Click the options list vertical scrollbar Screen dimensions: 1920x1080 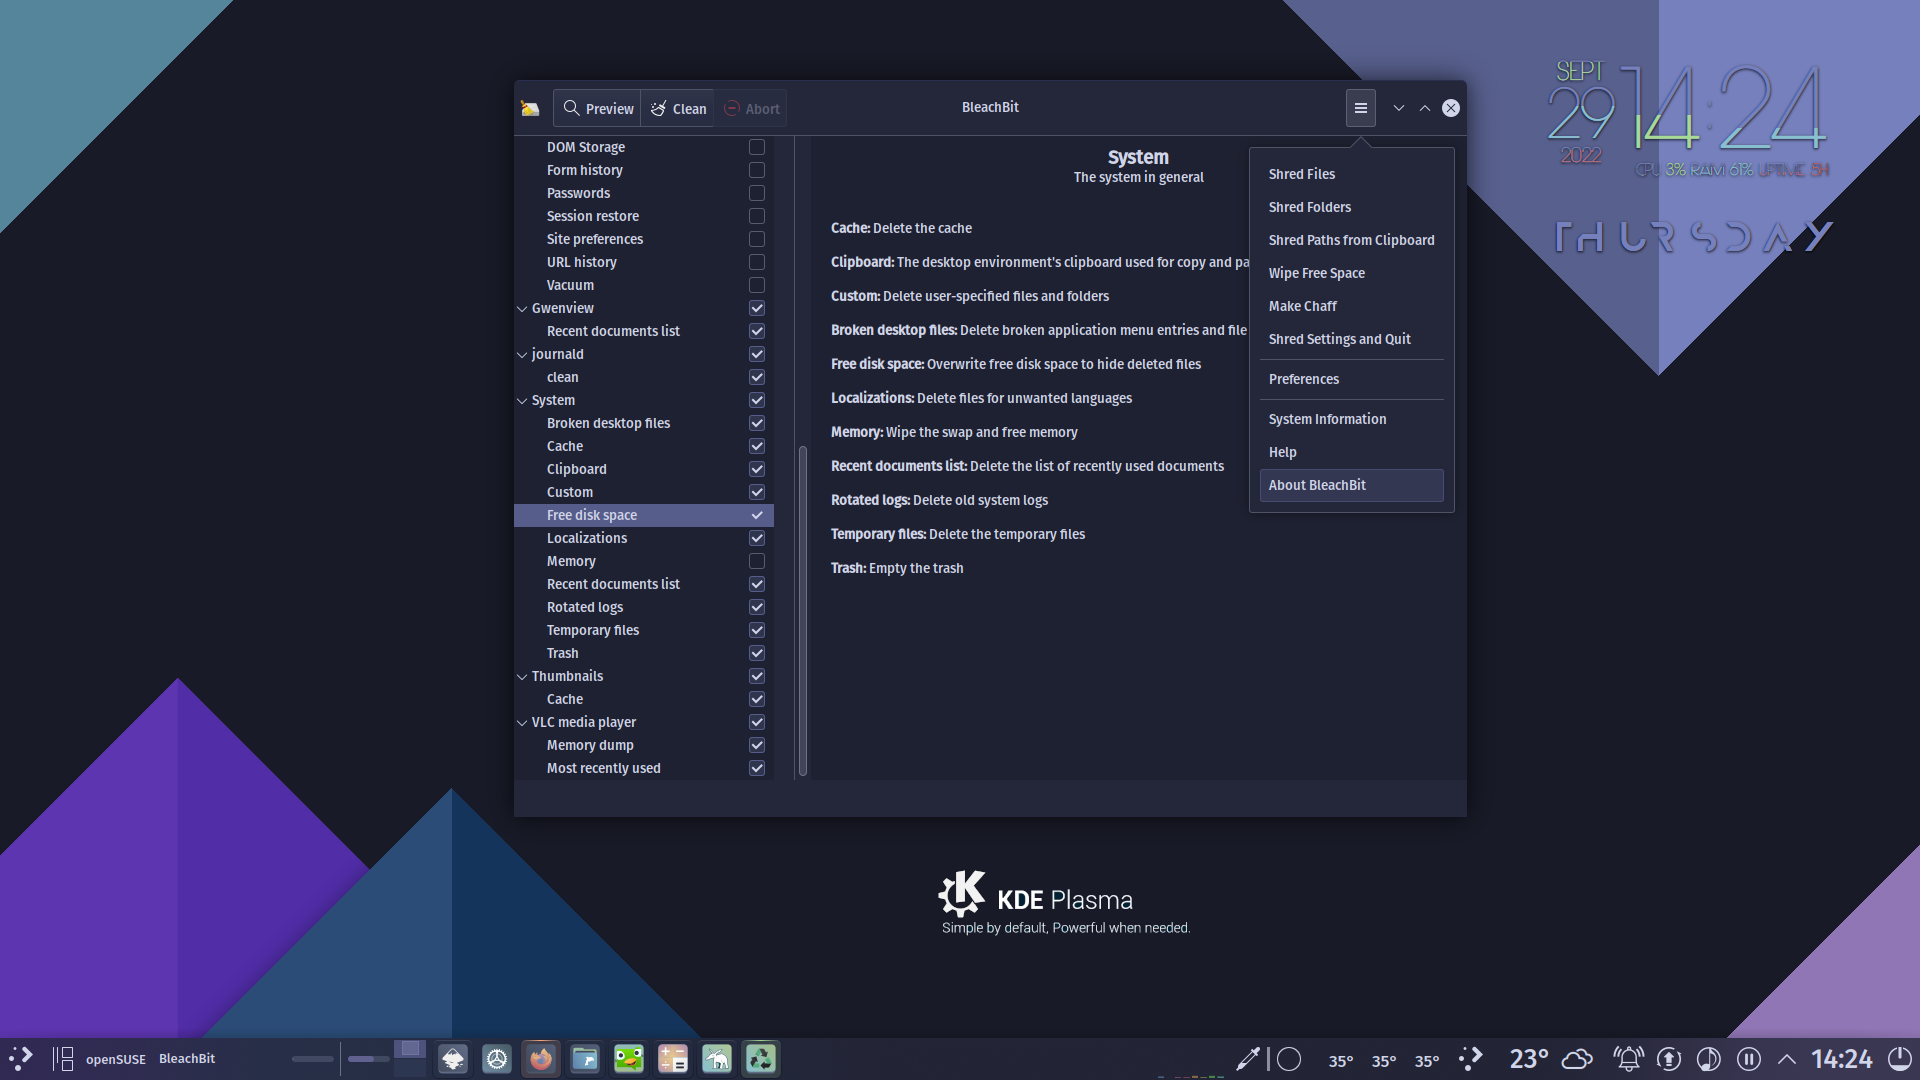click(802, 611)
